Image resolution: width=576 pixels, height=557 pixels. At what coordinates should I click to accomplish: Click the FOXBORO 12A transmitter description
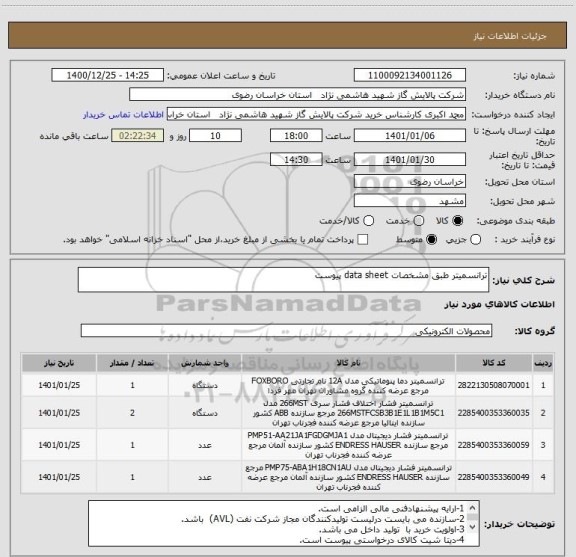[x=348, y=385]
